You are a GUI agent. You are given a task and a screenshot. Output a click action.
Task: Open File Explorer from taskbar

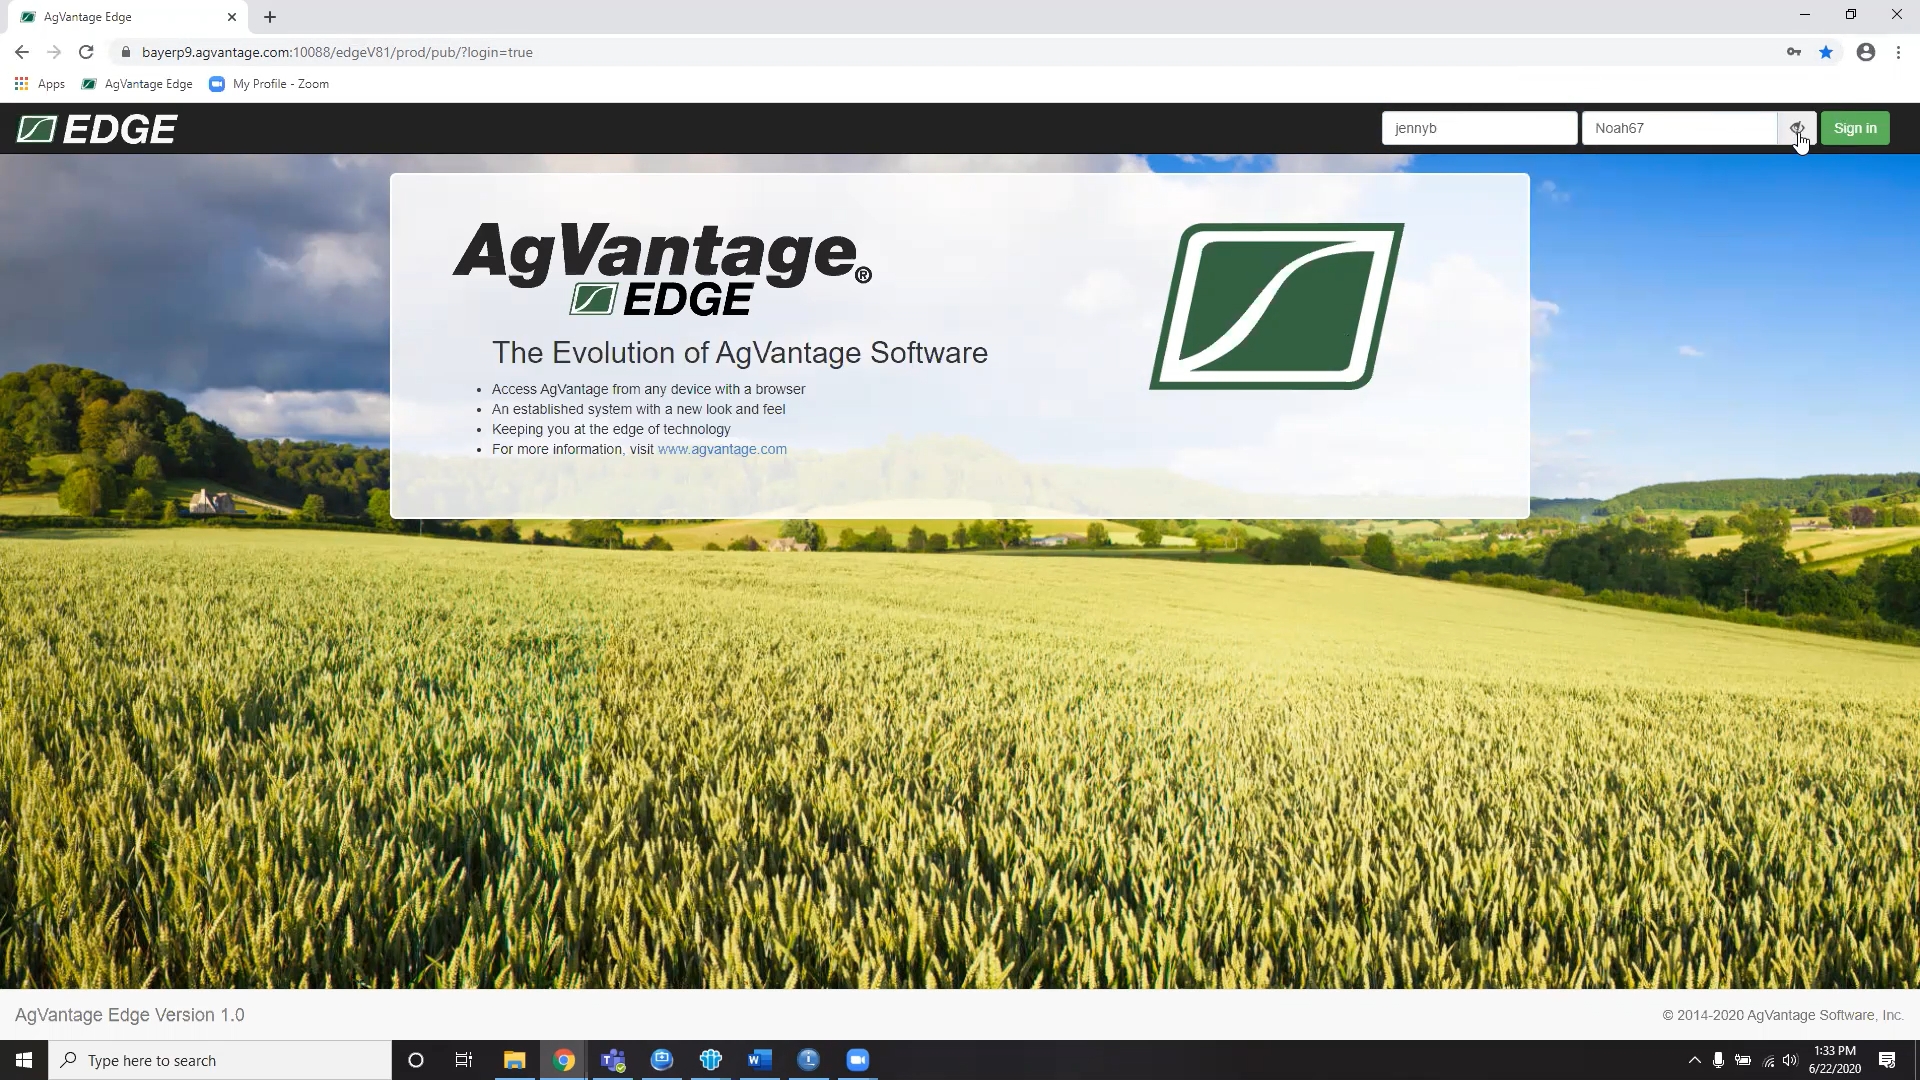click(514, 1060)
